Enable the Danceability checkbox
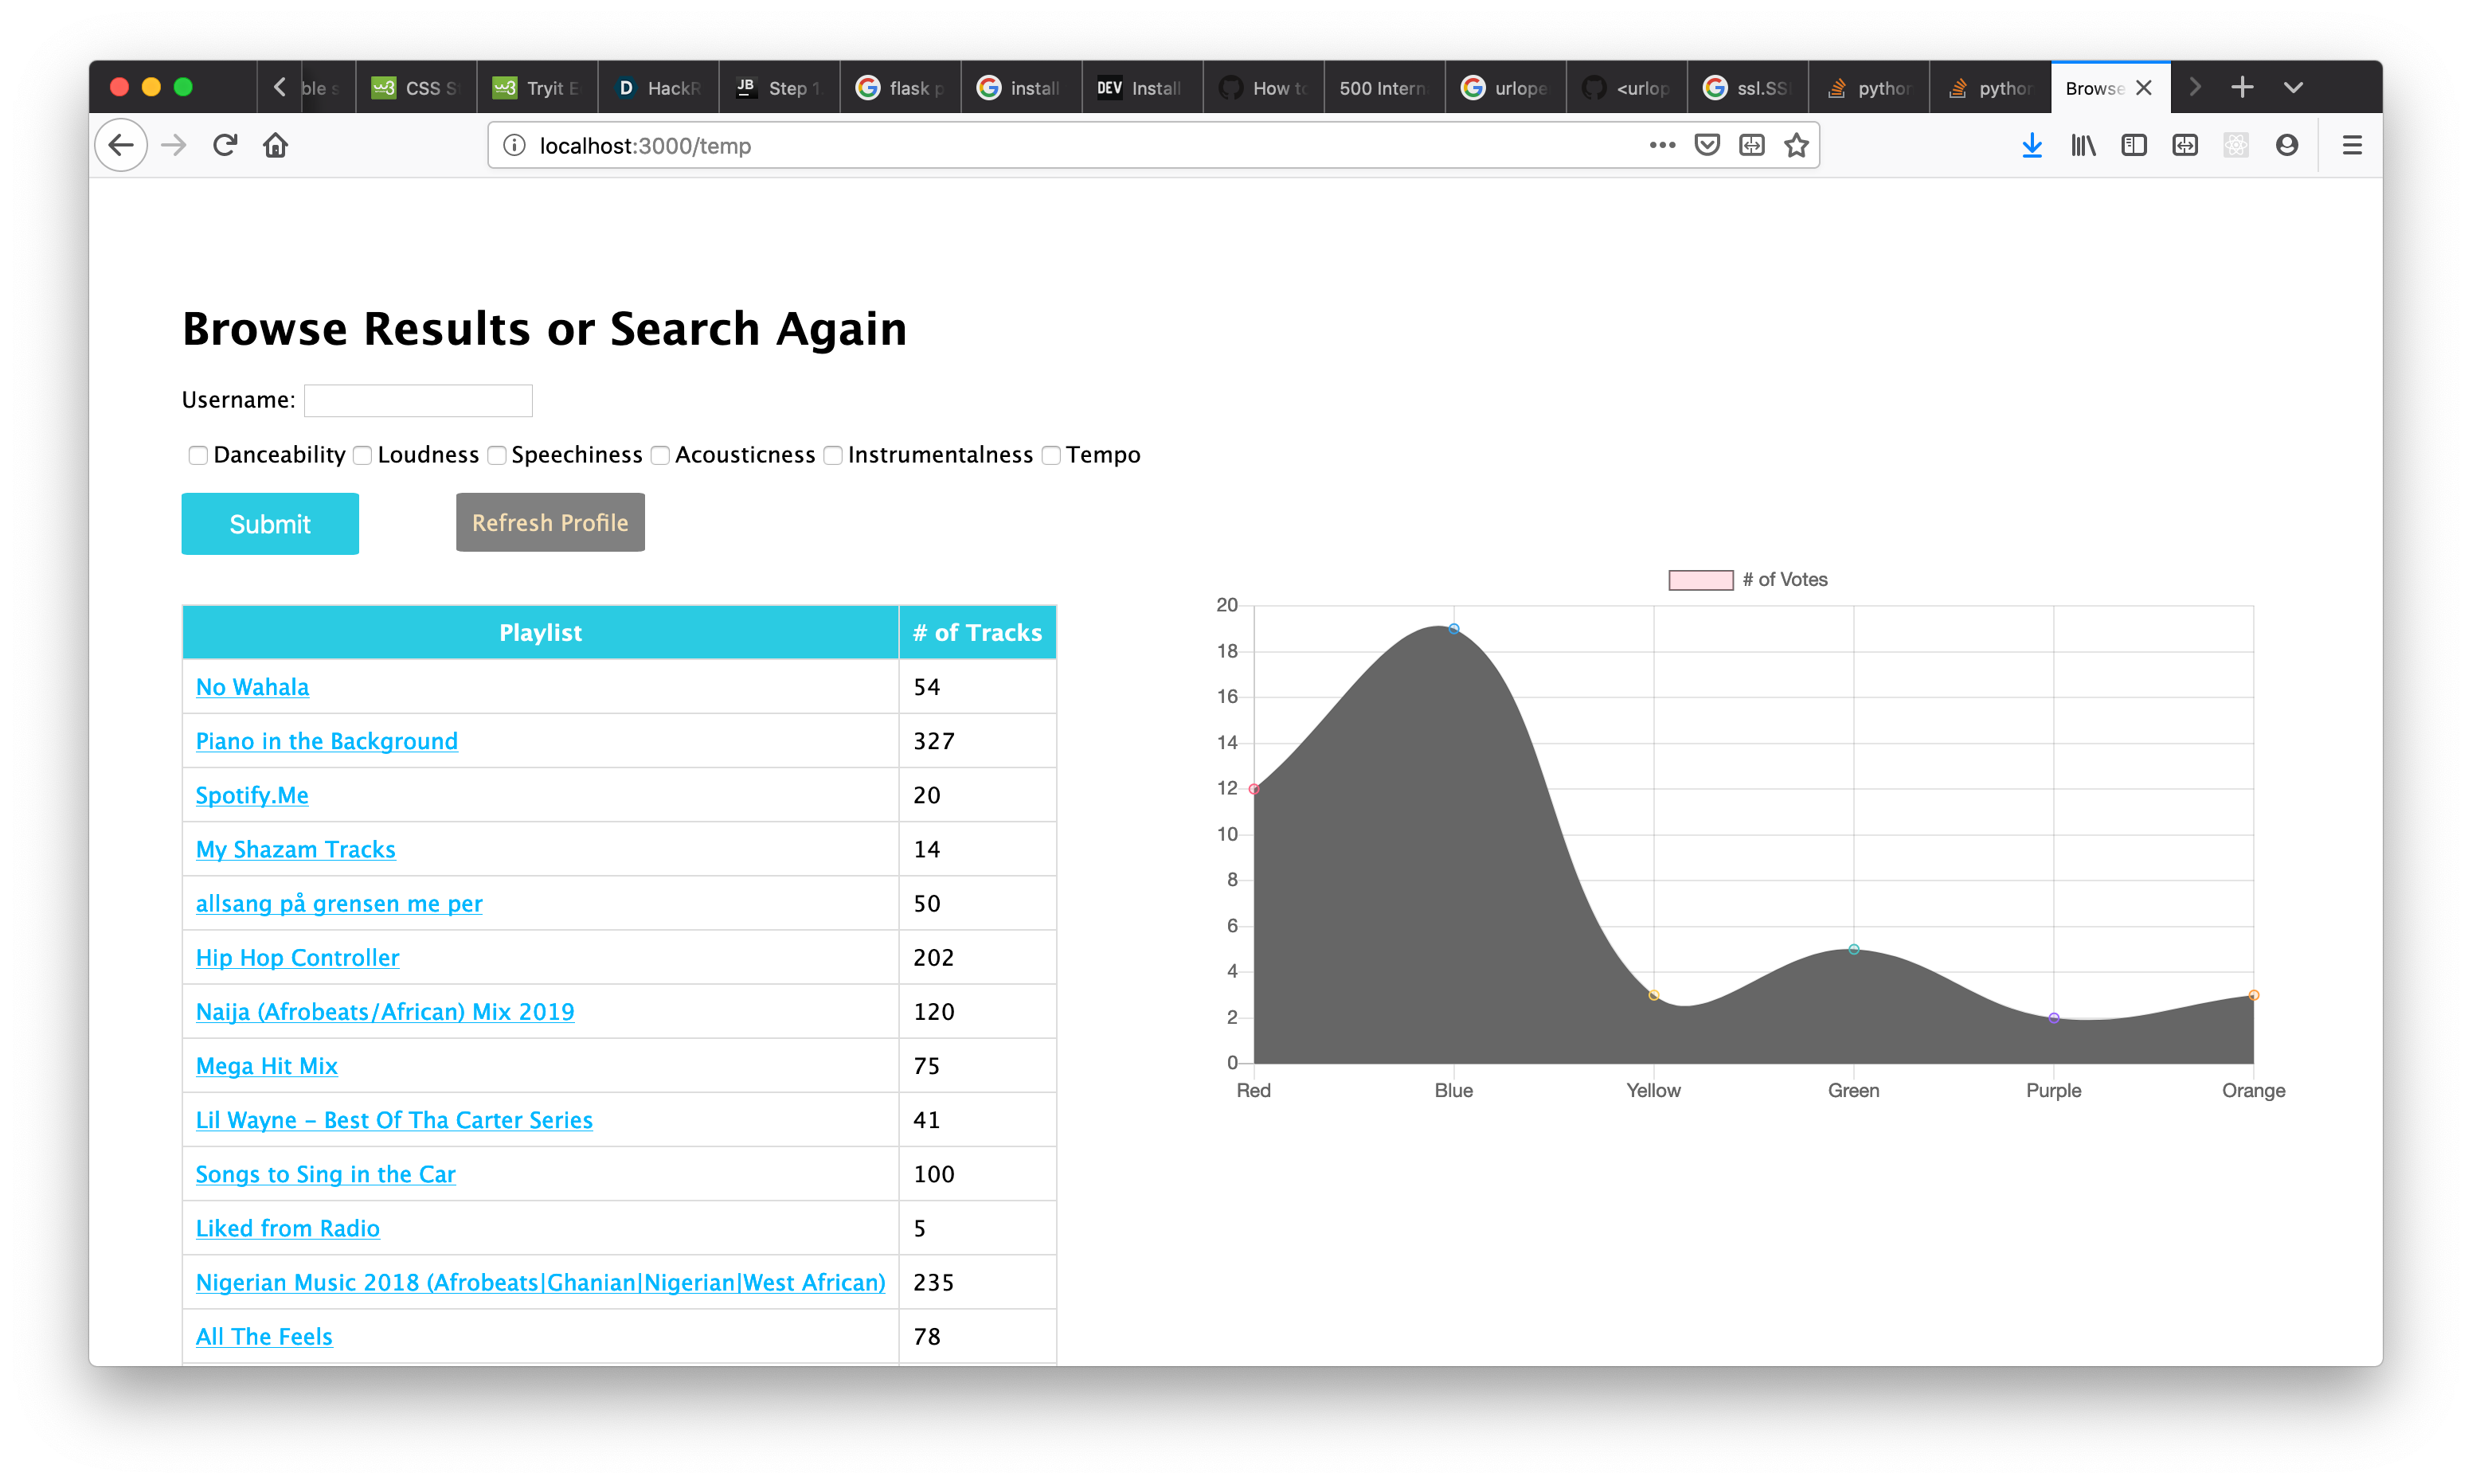The width and height of the screenshot is (2472, 1484). [x=198, y=456]
